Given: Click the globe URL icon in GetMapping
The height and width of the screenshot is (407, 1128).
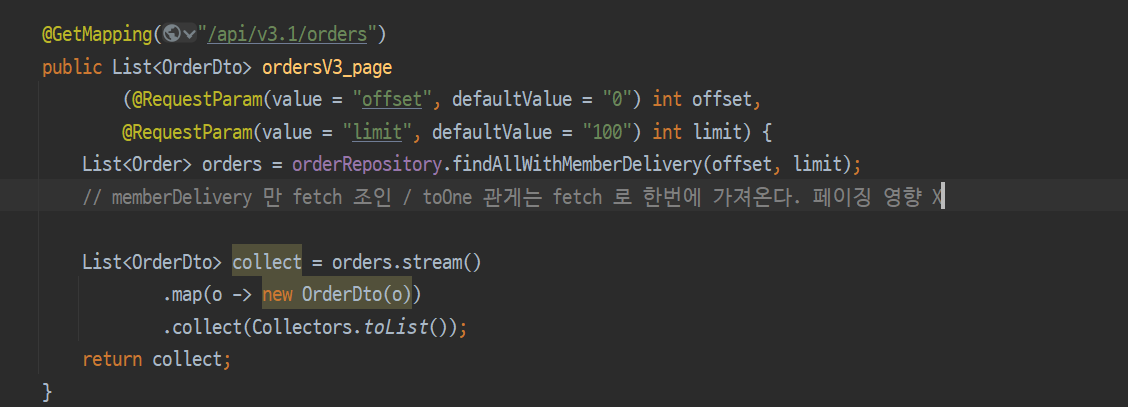Looking at the screenshot, I should [171, 33].
